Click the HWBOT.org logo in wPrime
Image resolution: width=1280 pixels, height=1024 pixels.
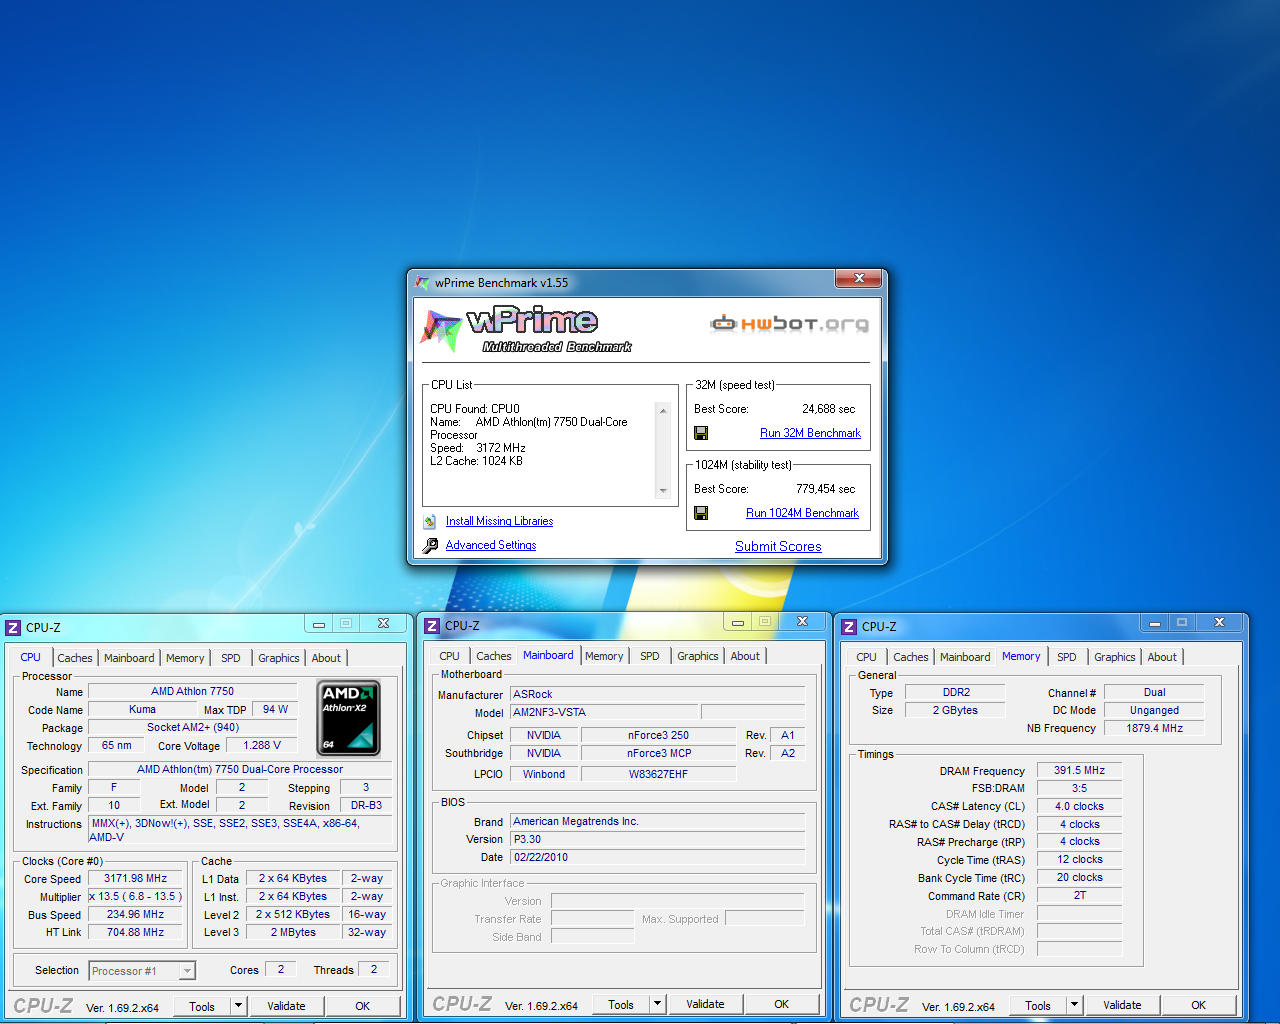point(789,323)
